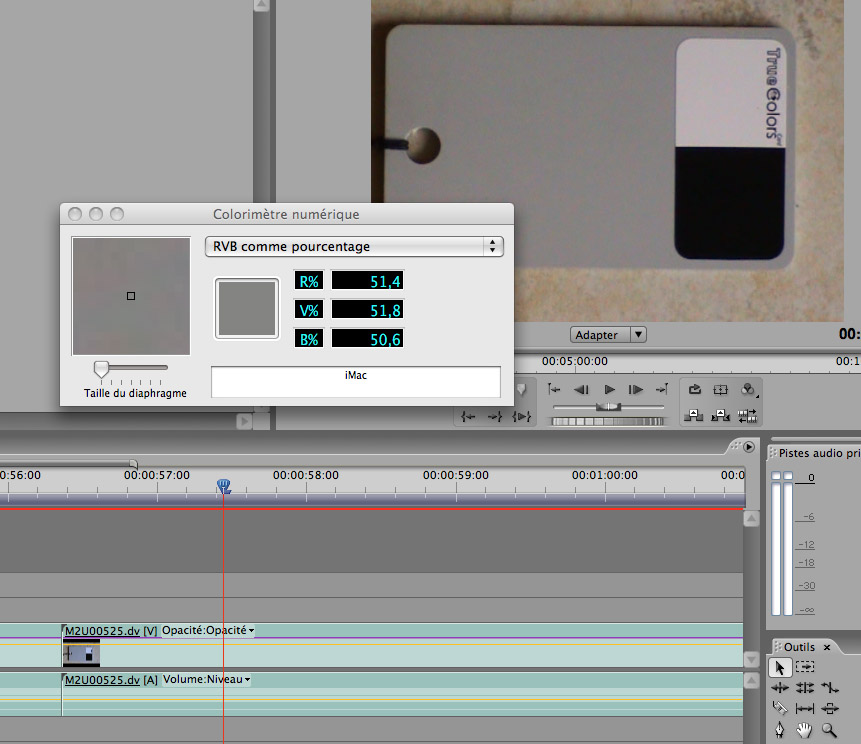This screenshot has width=861, height=744.
Task: Click the R% value field
Action: [x=367, y=281]
